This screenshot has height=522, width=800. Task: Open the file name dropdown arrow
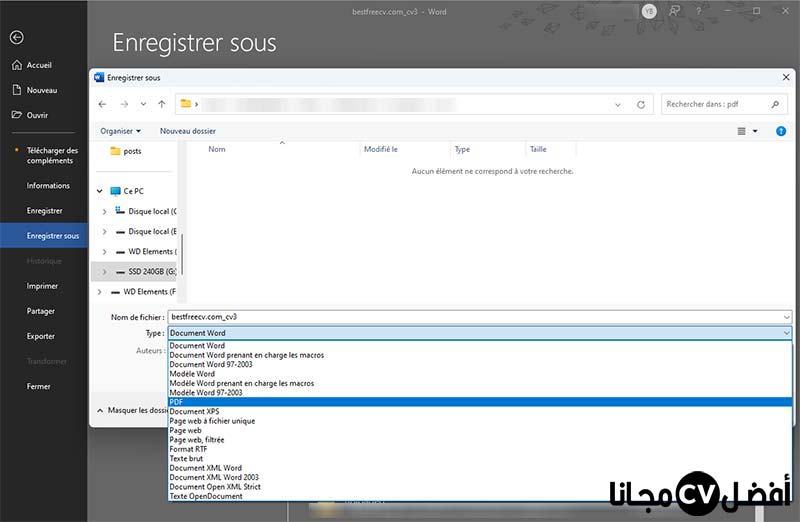(786, 317)
